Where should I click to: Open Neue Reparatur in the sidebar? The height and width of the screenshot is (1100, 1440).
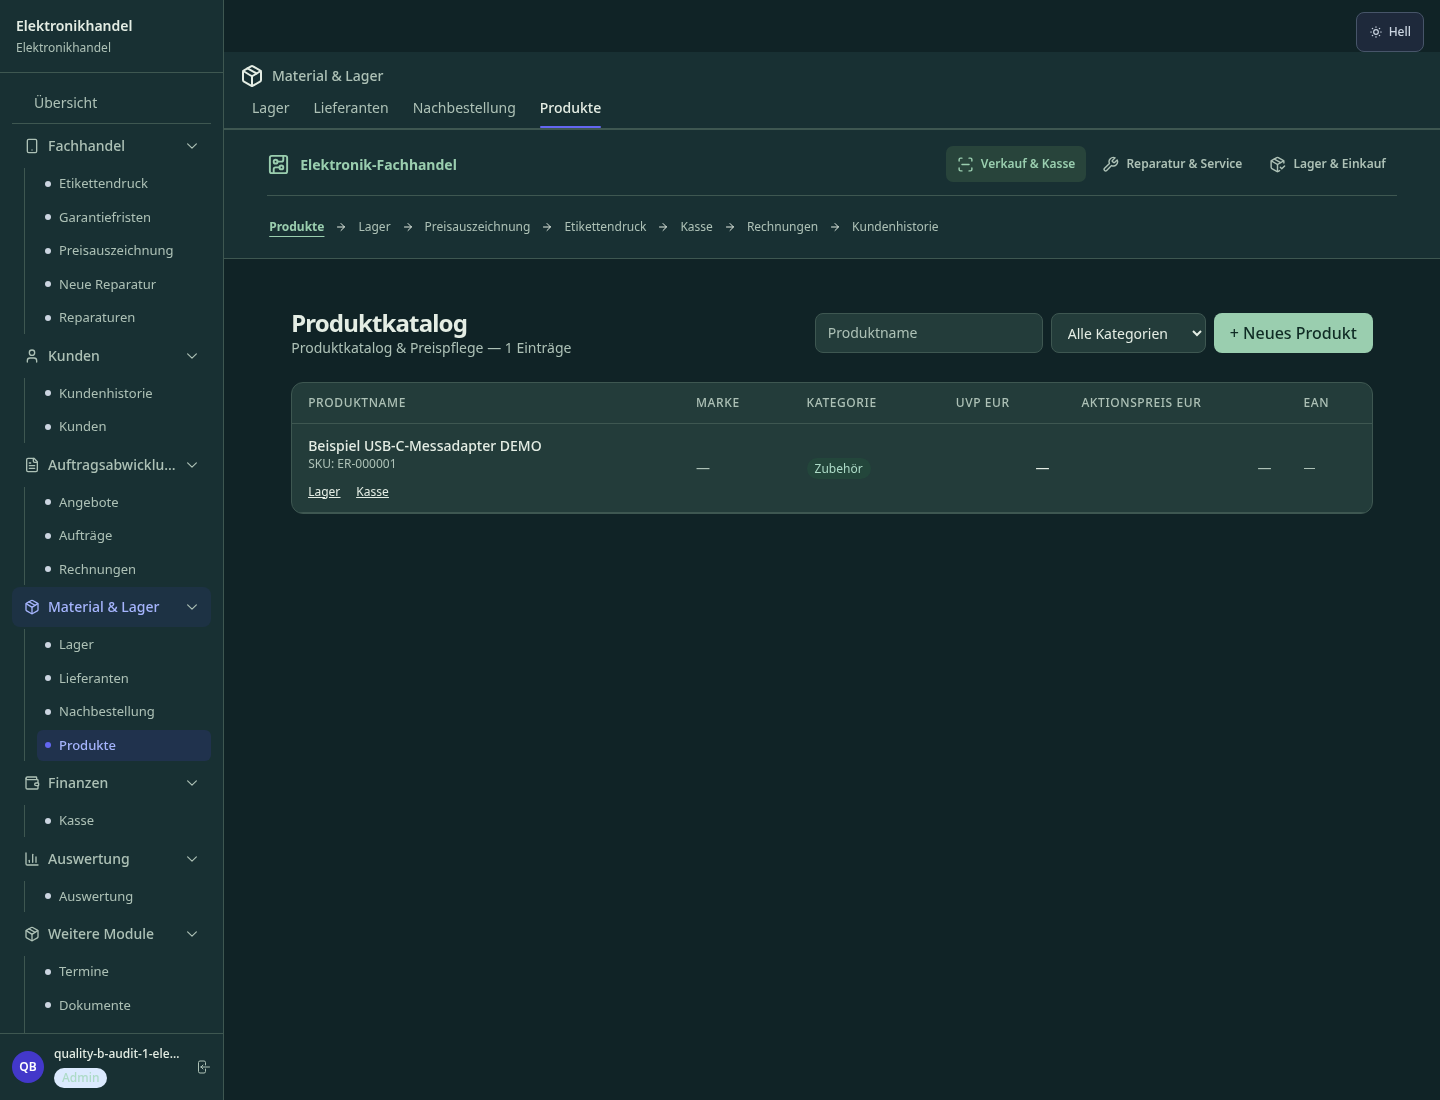click(x=124, y=284)
